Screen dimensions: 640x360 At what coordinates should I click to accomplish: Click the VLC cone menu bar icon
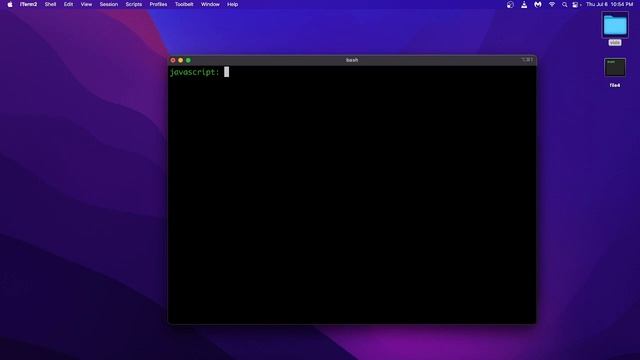click(x=524, y=4)
